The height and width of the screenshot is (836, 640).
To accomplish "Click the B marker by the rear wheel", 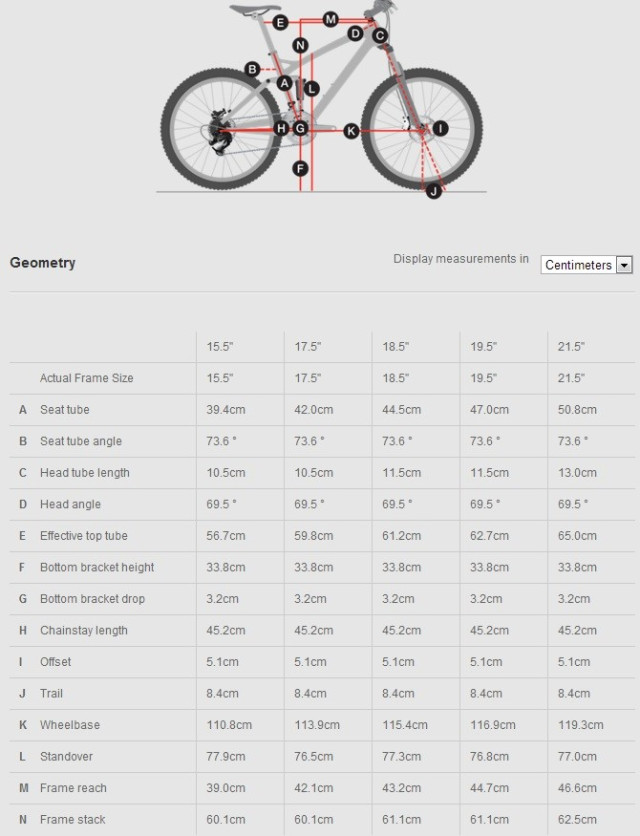I will pyautogui.click(x=252, y=69).
